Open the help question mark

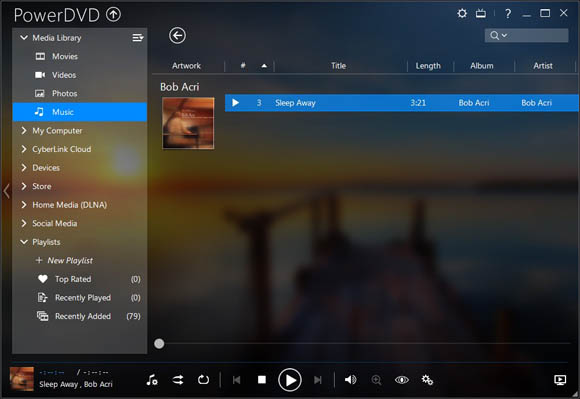click(508, 14)
